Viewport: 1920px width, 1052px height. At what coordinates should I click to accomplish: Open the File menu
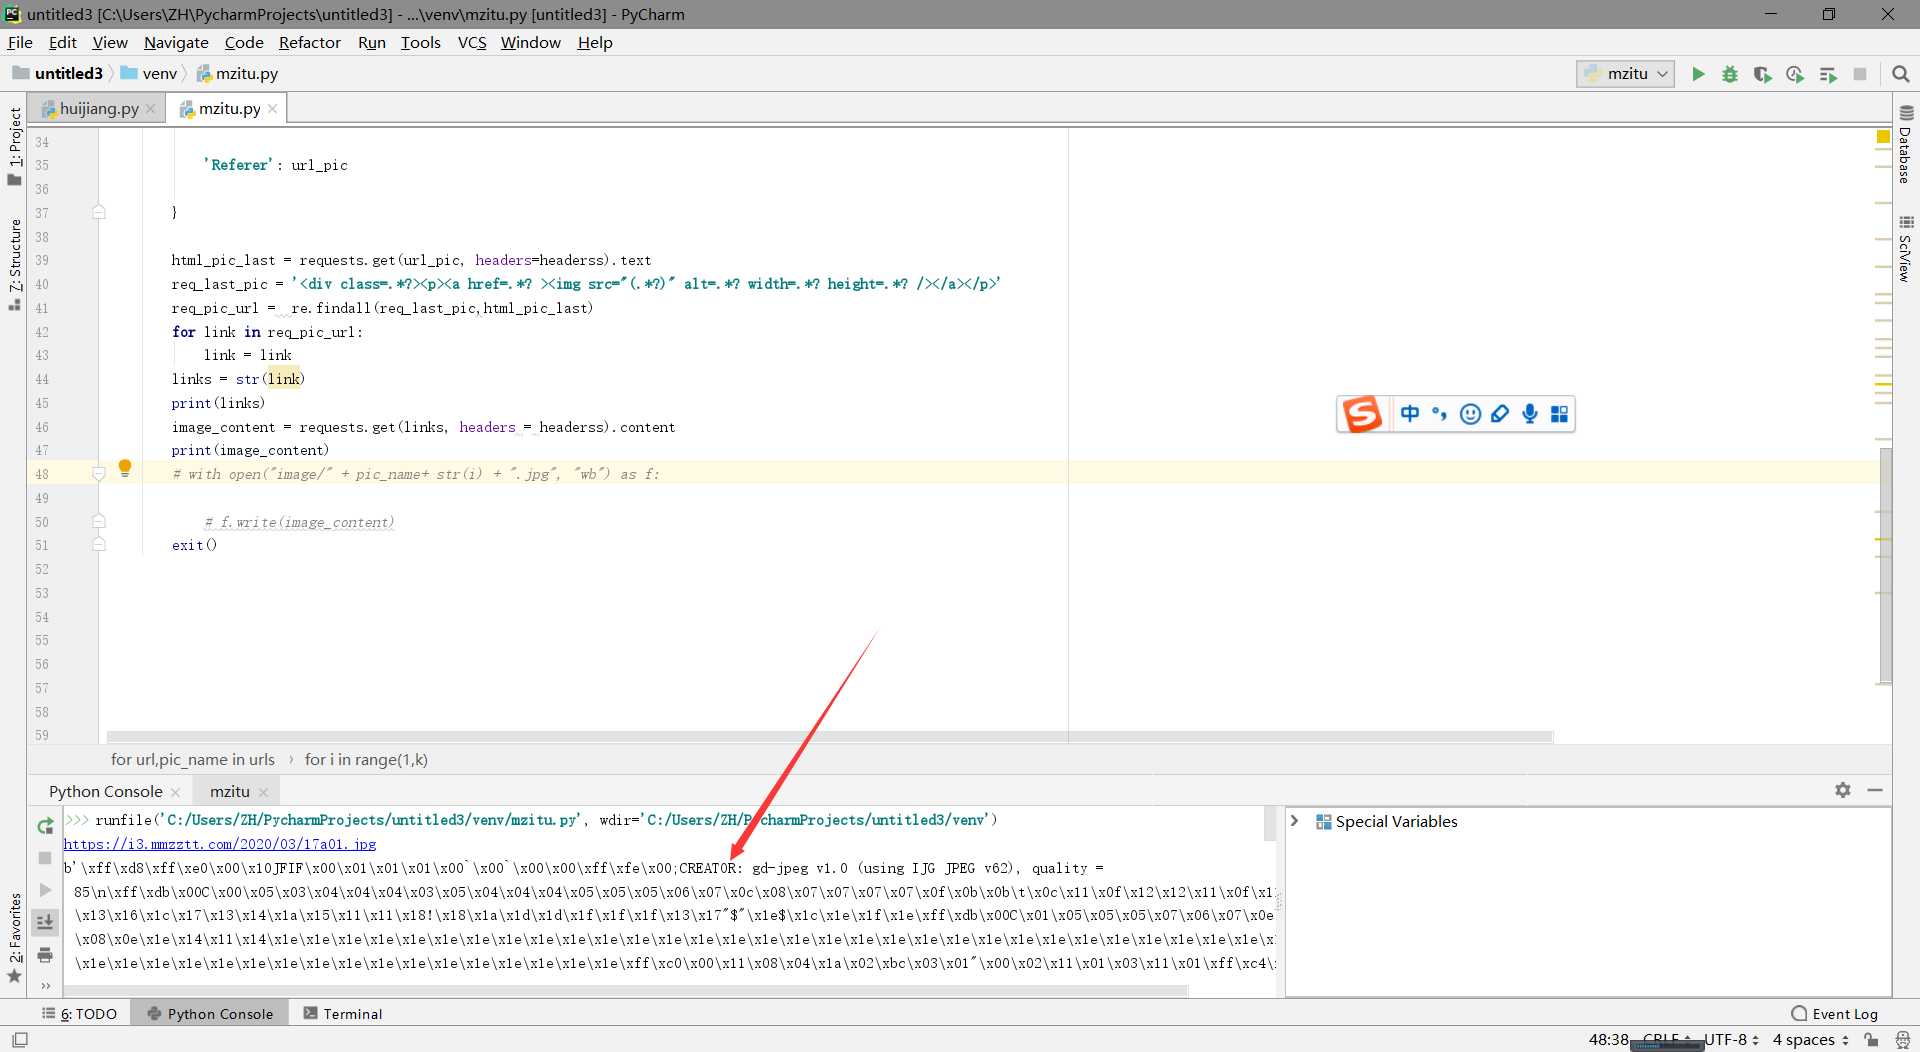20,42
